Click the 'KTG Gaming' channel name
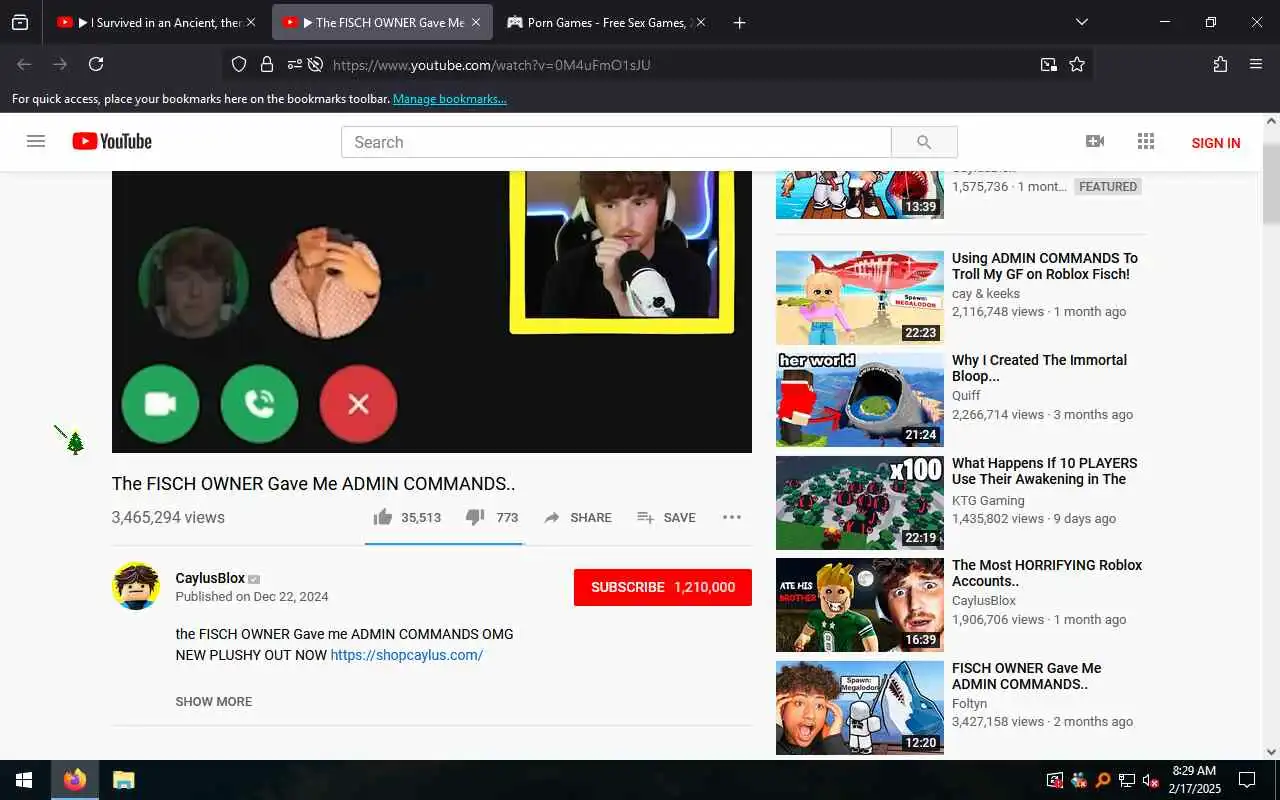 (x=988, y=500)
